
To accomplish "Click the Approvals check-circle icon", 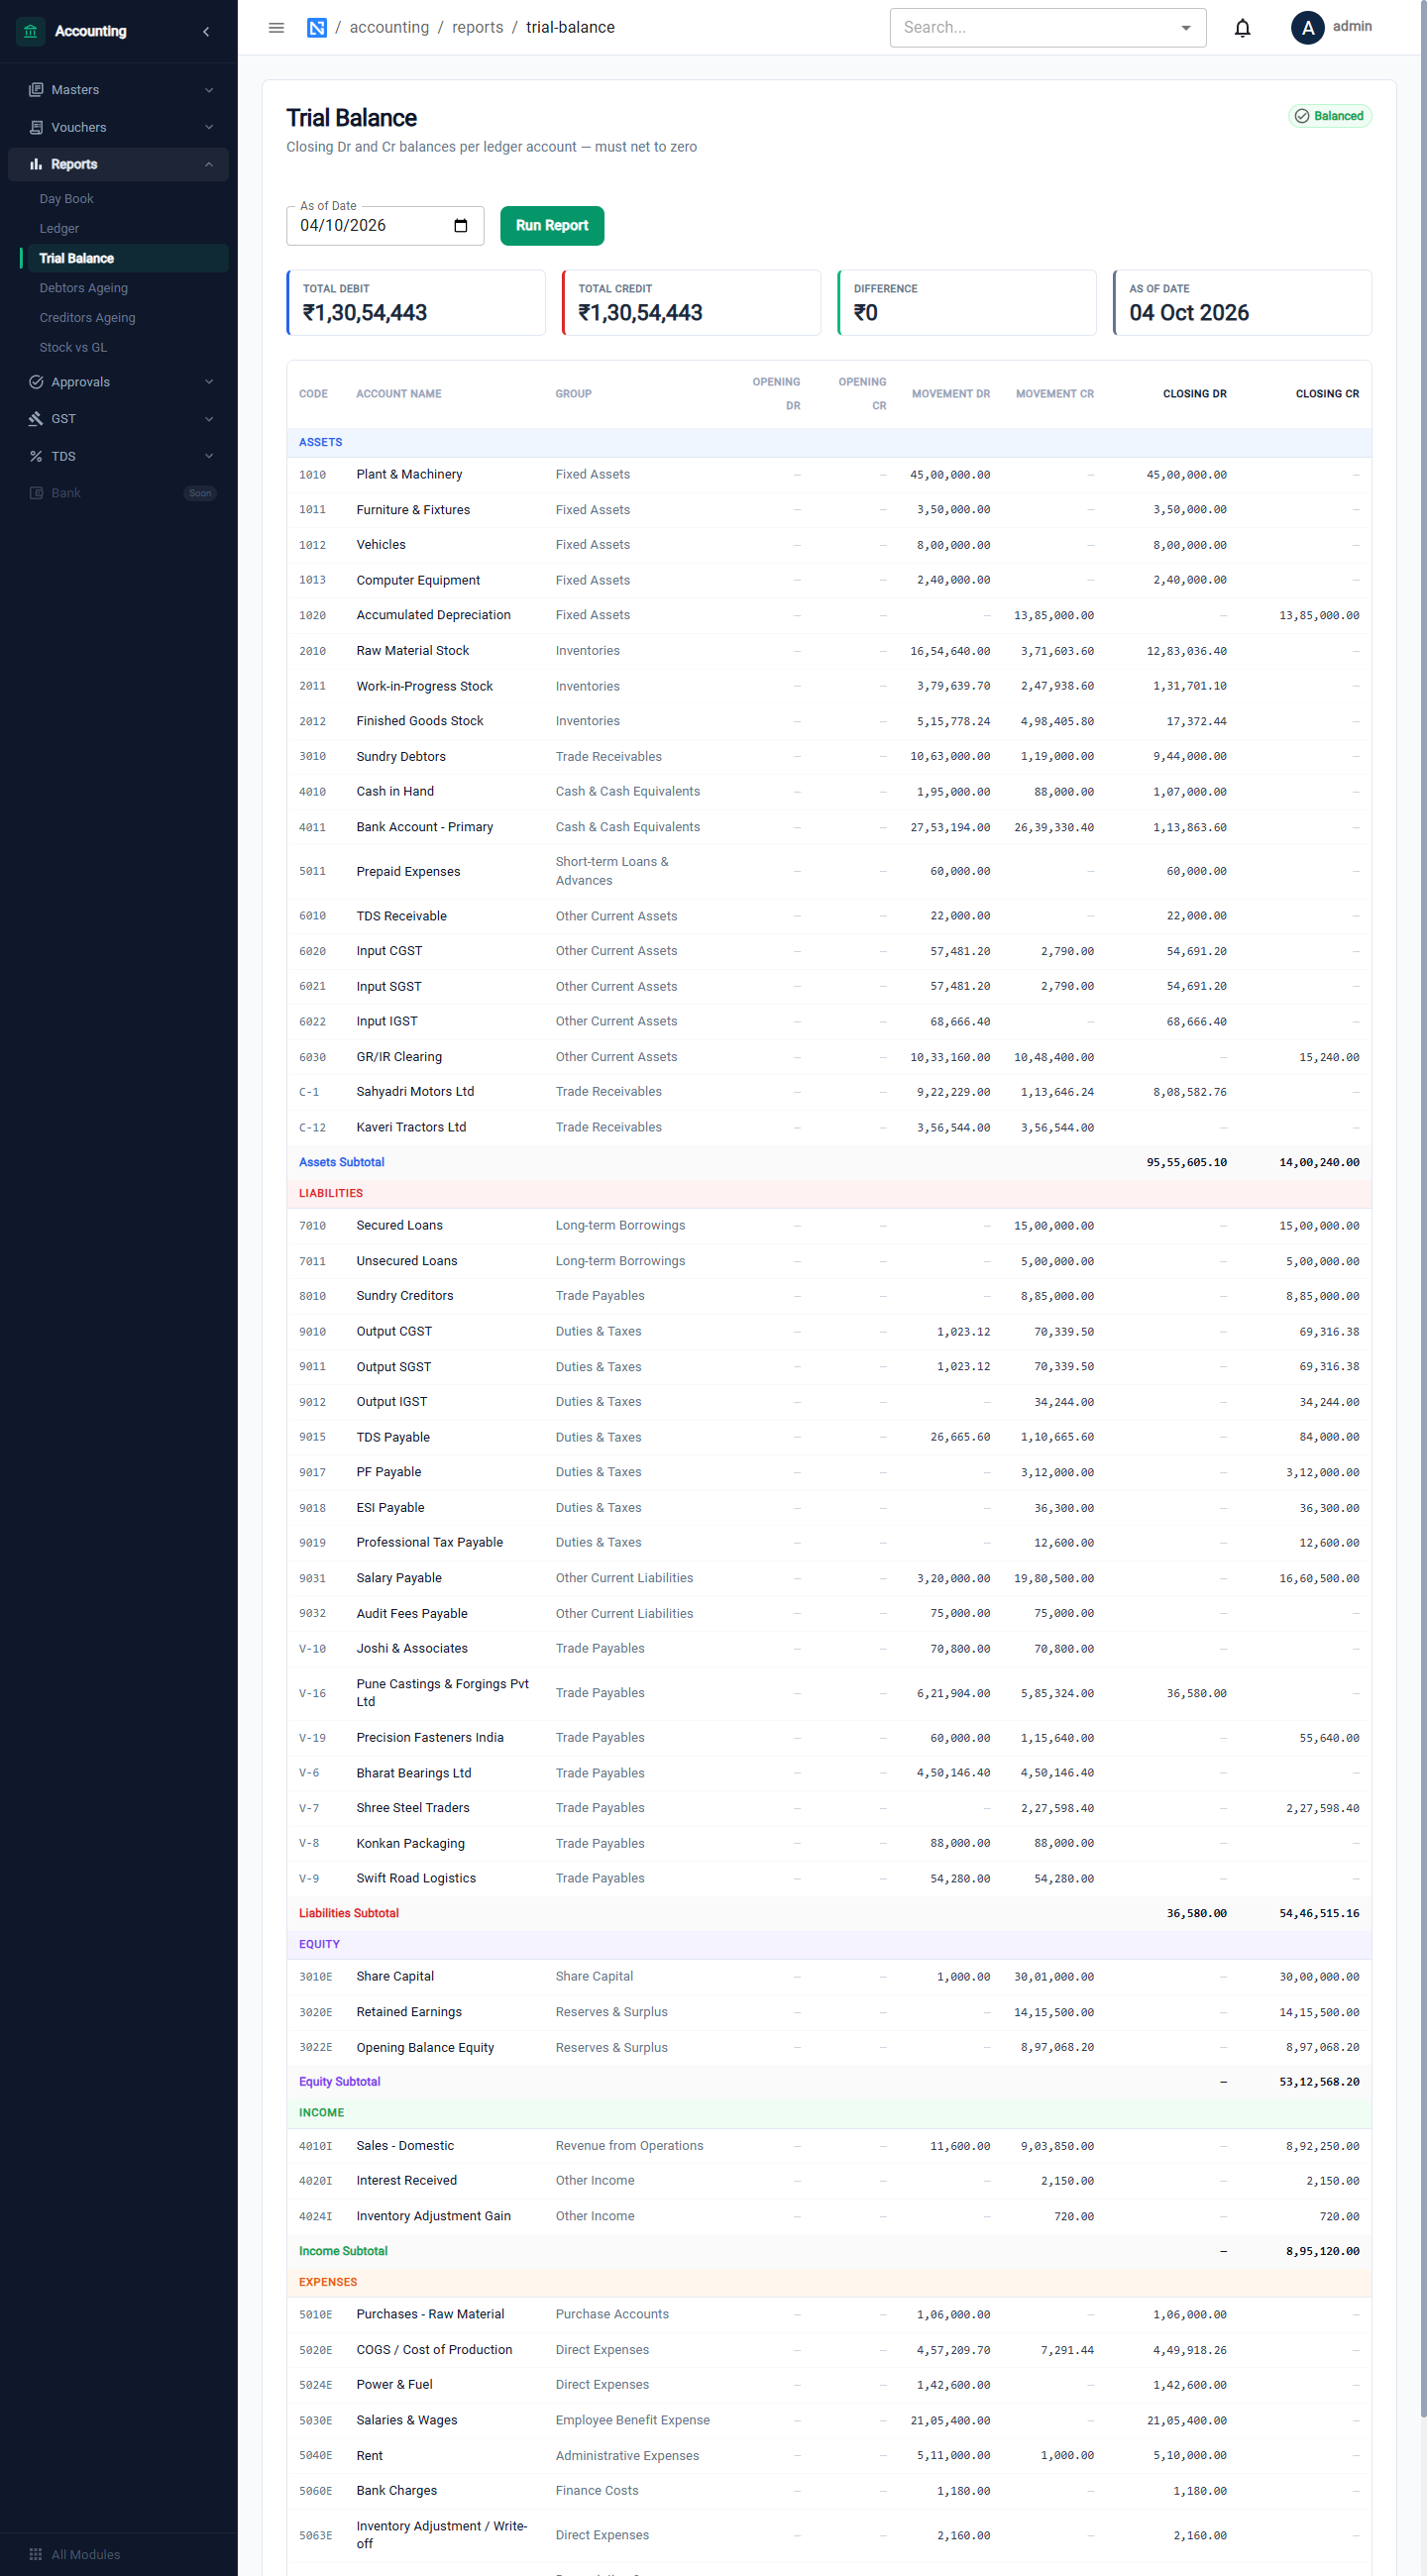I will pyautogui.click(x=36, y=382).
